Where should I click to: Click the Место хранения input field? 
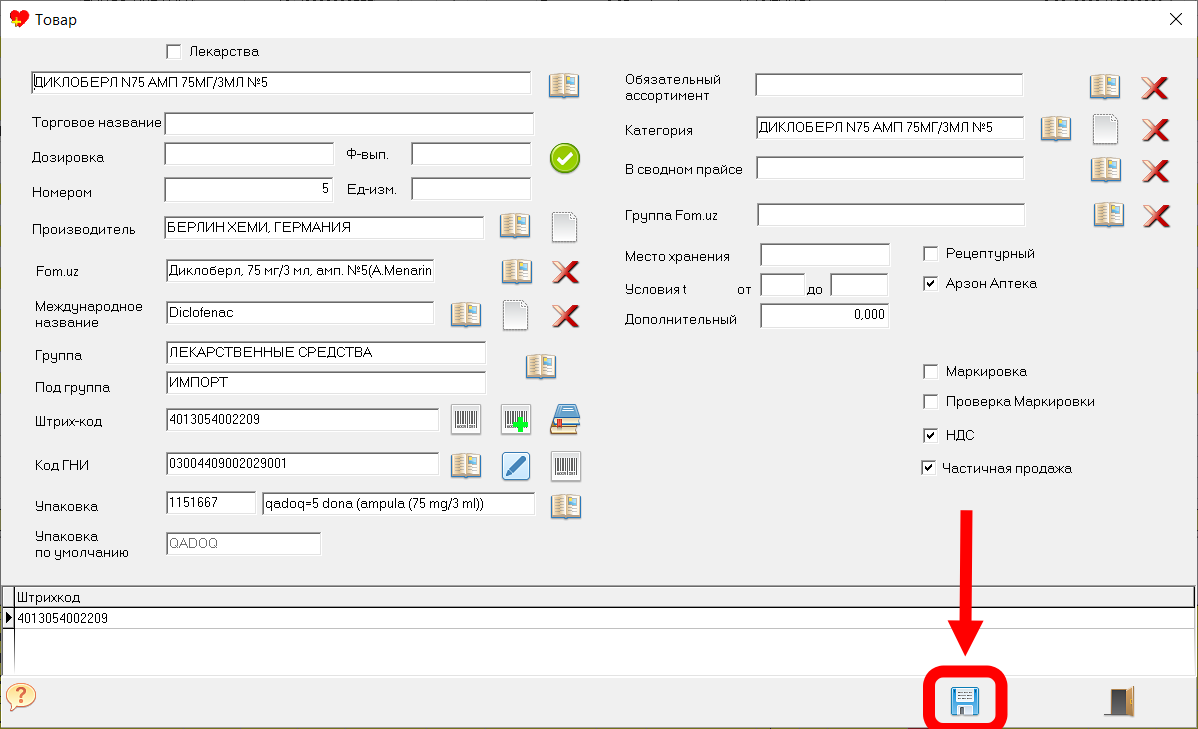click(x=825, y=254)
